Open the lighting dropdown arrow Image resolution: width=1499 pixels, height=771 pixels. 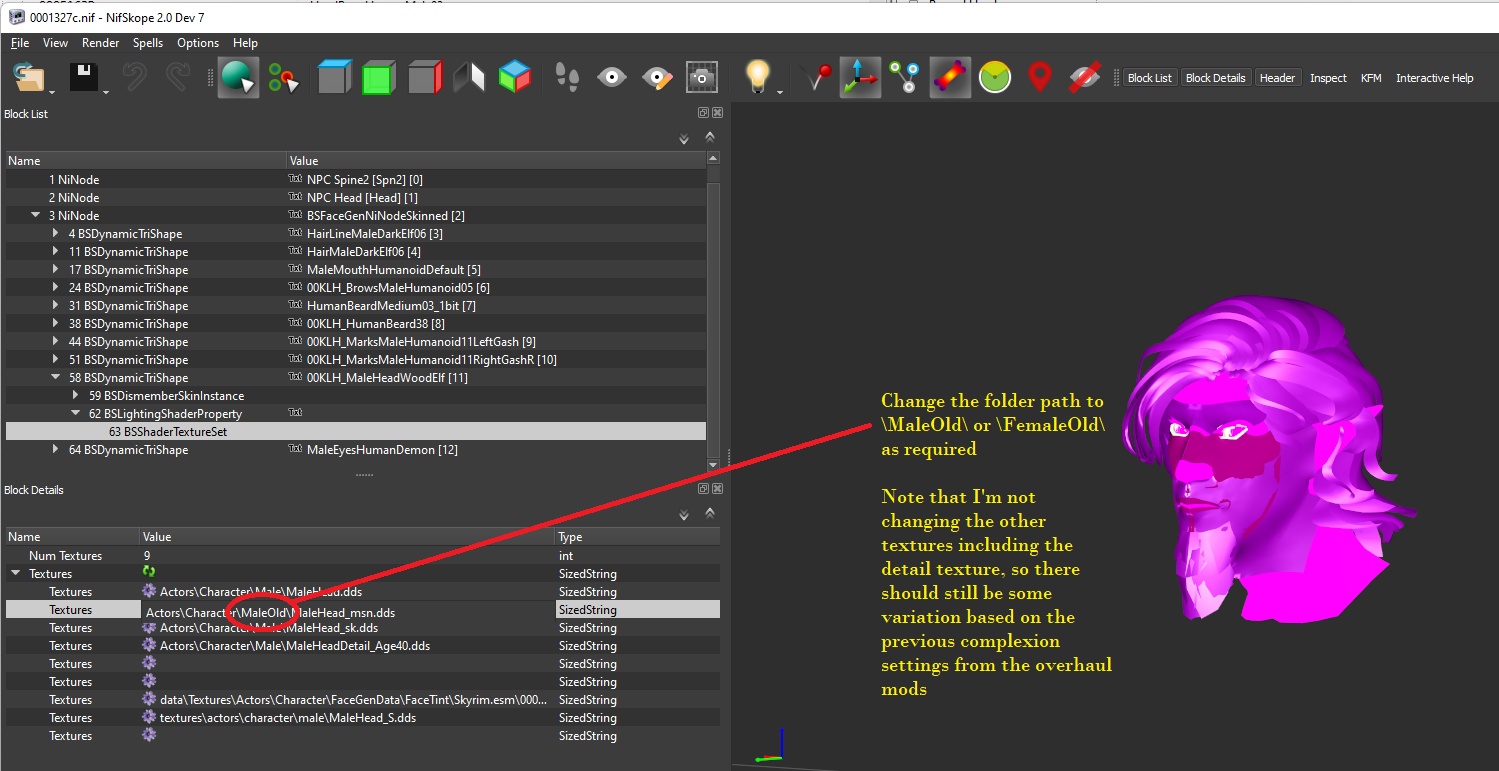[x=780, y=94]
